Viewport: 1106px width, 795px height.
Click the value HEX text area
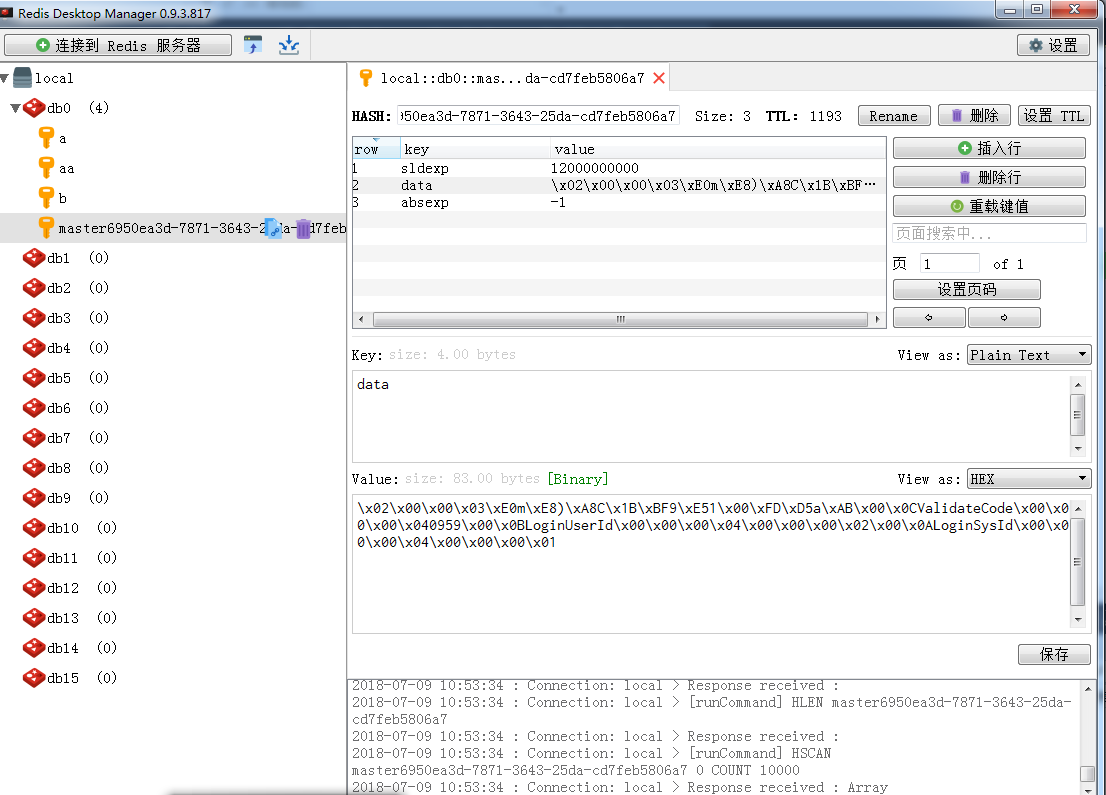(x=711, y=563)
